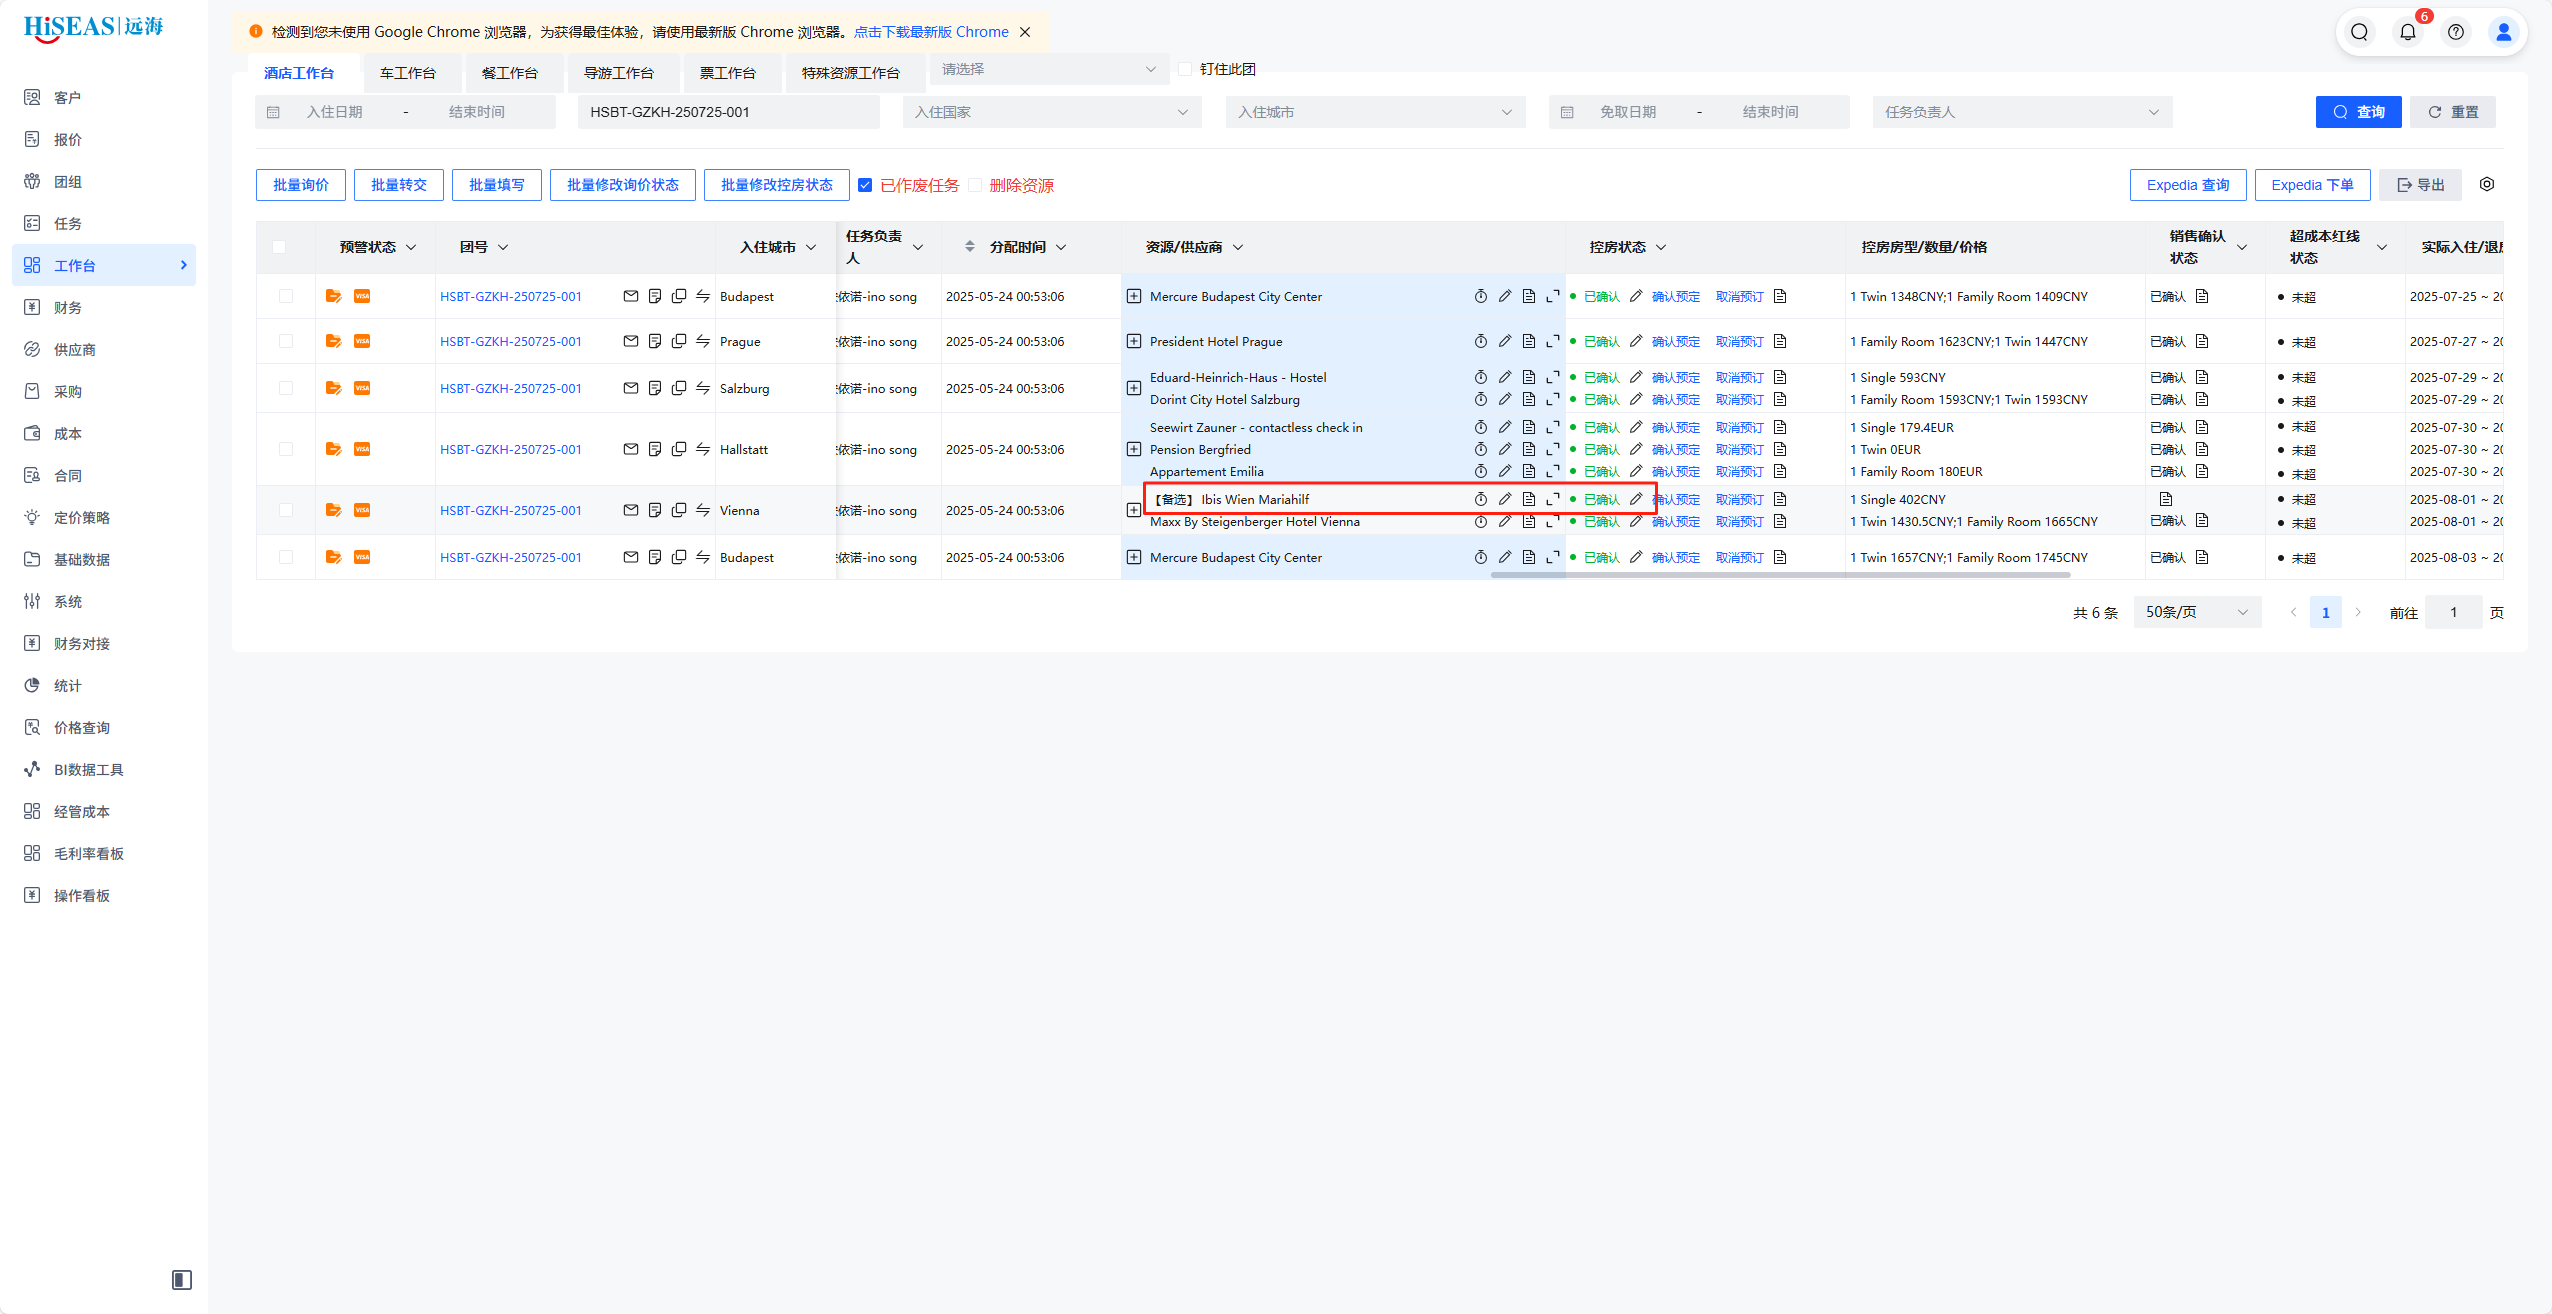Open the 入住国家 dropdown

1051,112
